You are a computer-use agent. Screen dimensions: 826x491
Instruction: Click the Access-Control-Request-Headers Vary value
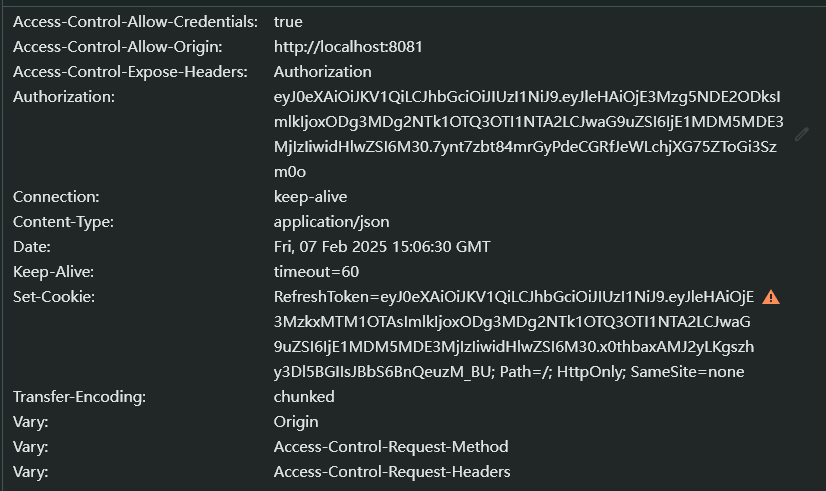pos(392,472)
